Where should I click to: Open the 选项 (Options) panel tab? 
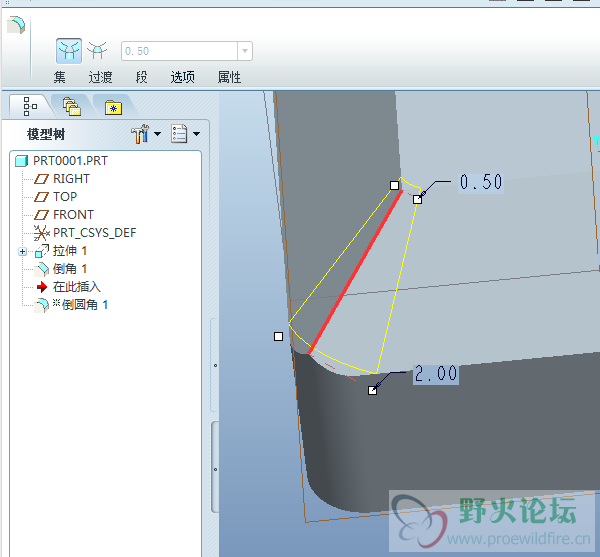point(183,77)
